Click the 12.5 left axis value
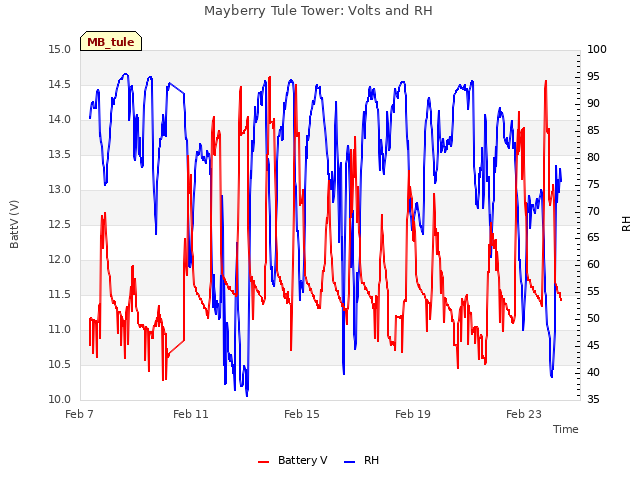The width and height of the screenshot is (640, 480). pyautogui.click(x=60, y=225)
